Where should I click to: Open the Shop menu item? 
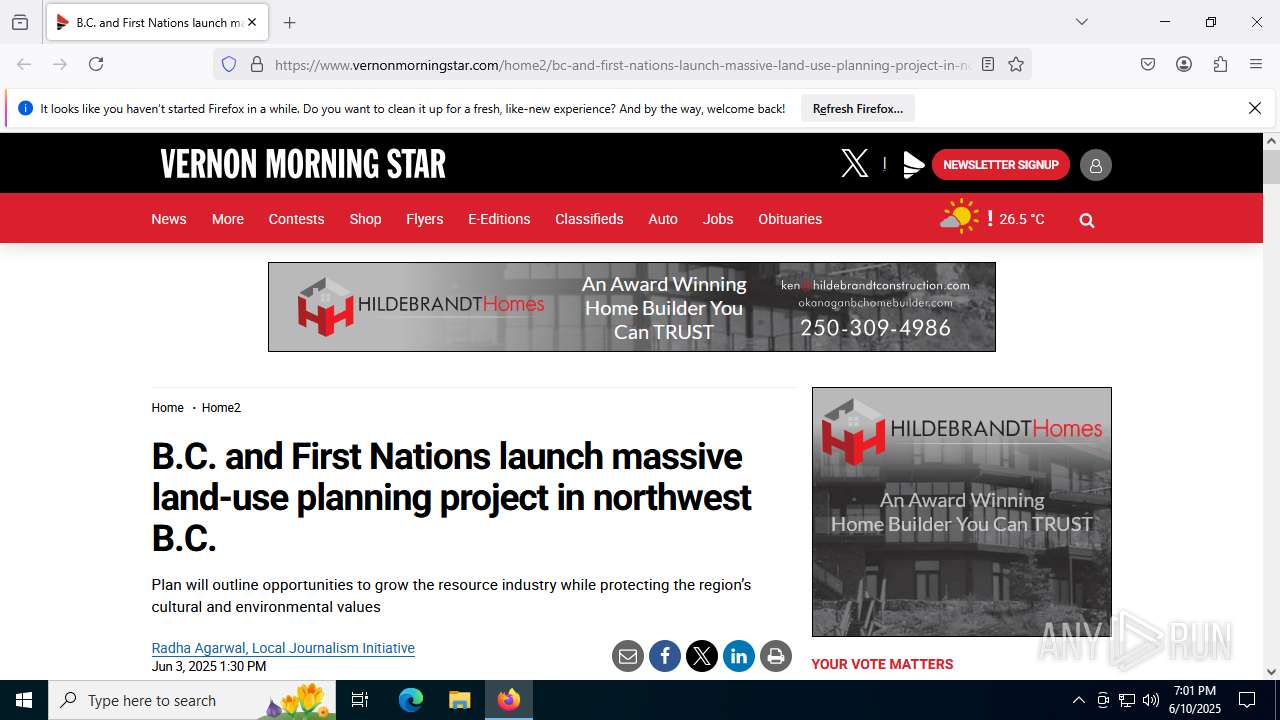365,219
